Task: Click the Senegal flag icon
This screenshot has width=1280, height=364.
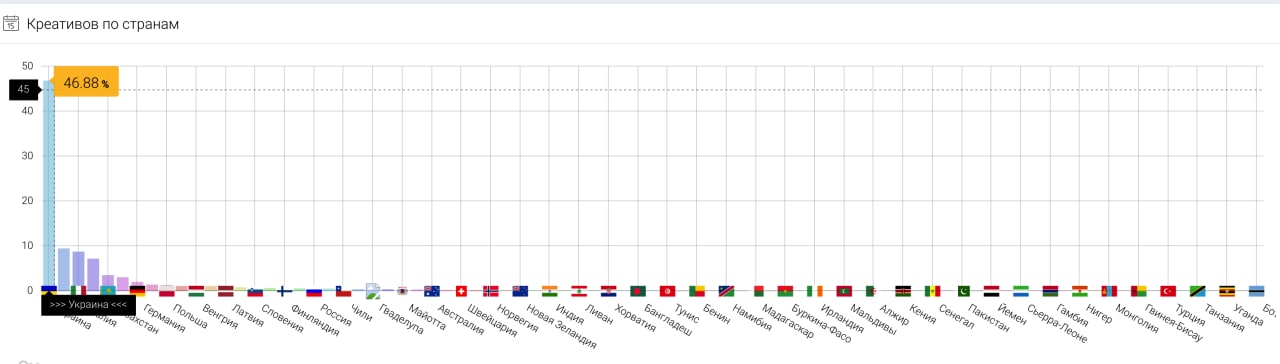Action: coord(932,291)
